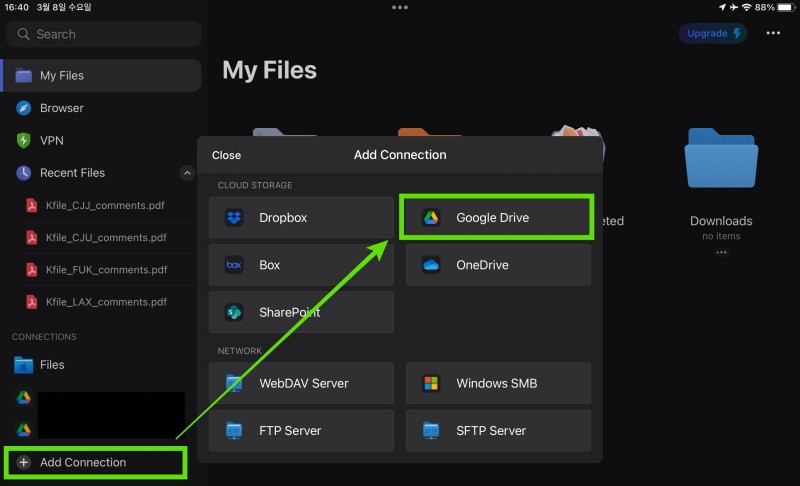Tap the Upgrade button

click(713, 33)
